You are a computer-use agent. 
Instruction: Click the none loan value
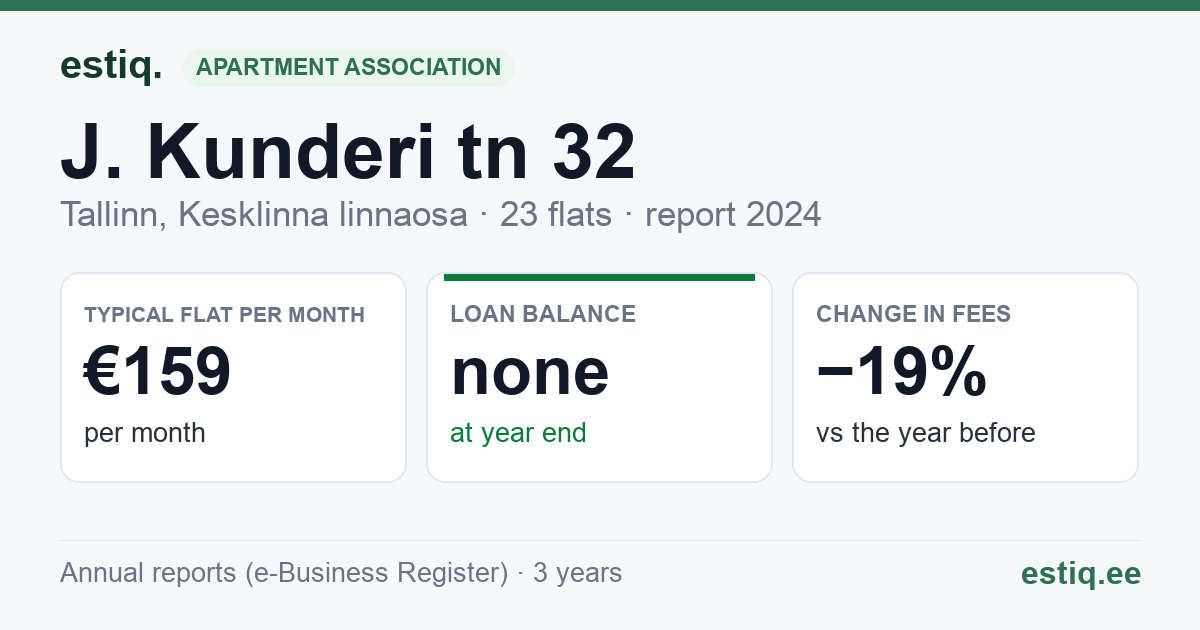click(x=530, y=372)
